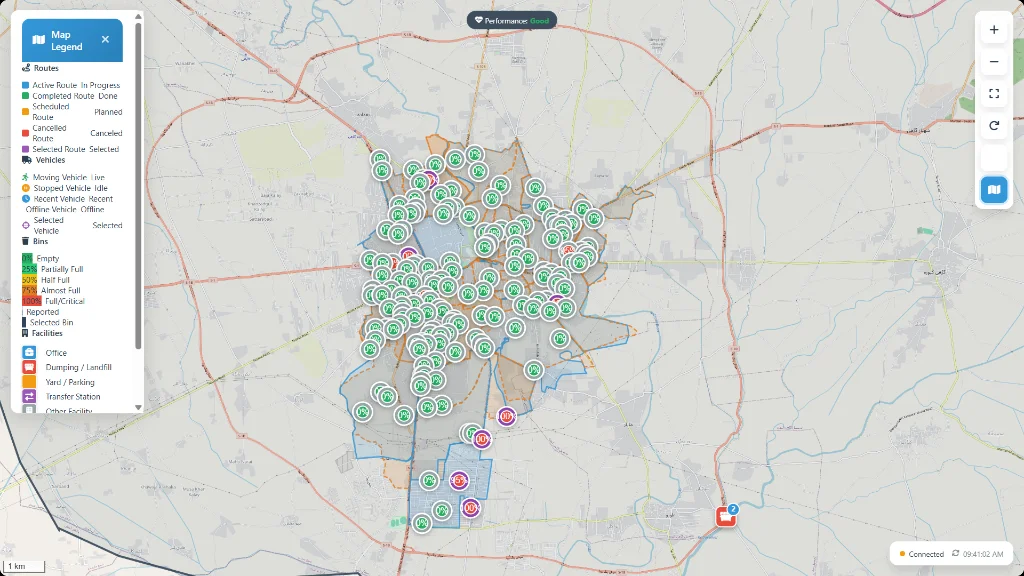Click the legend scrollbar up arrow
Image resolution: width=1024 pixels, height=576 pixels.
[138, 16]
